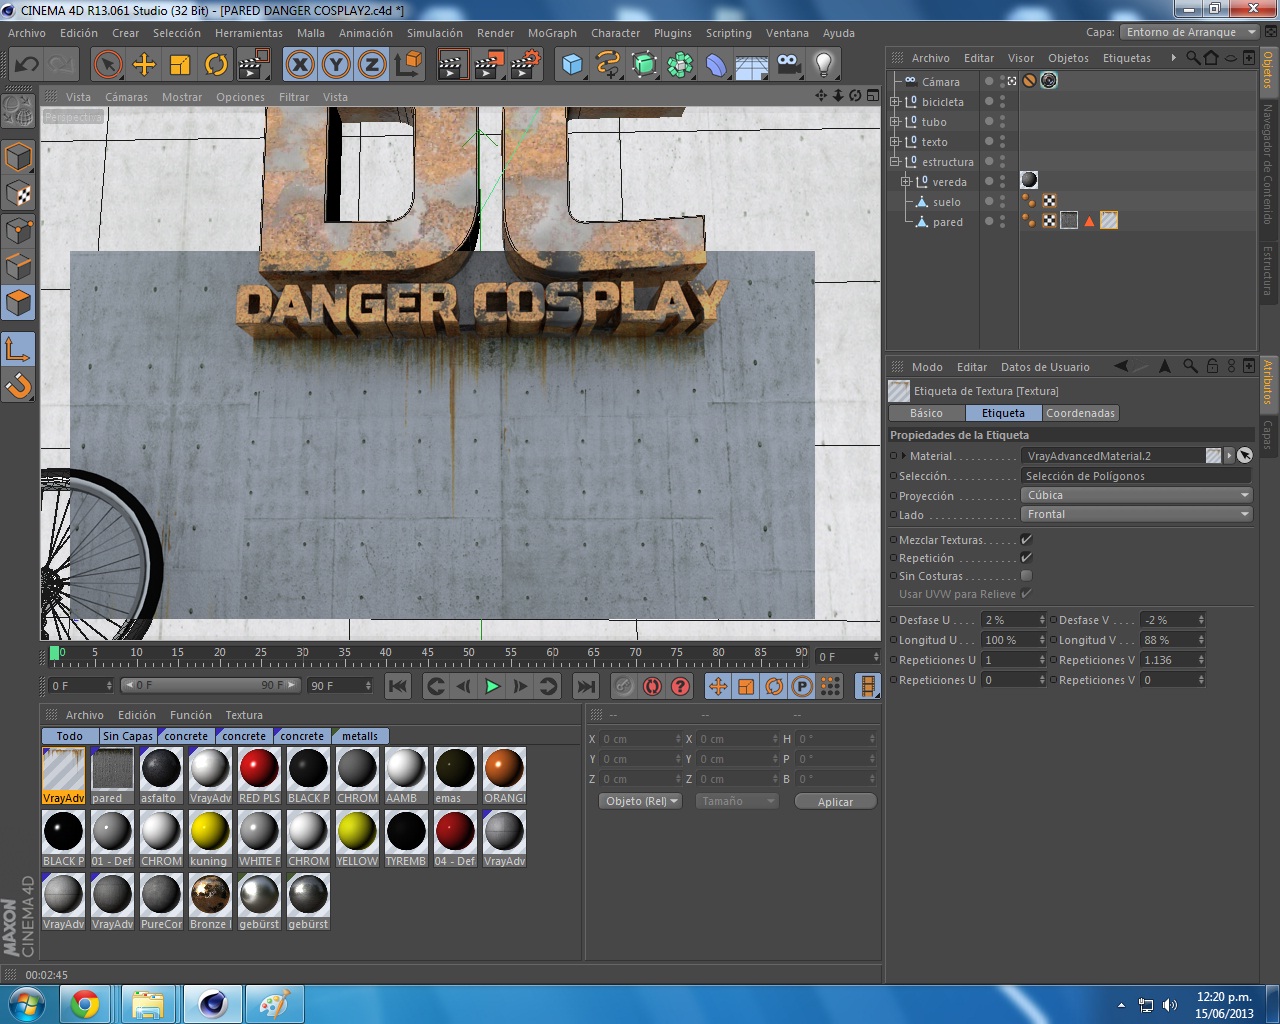
Task: Toggle Y axis lock
Action: pyautogui.click(x=336, y=65)
